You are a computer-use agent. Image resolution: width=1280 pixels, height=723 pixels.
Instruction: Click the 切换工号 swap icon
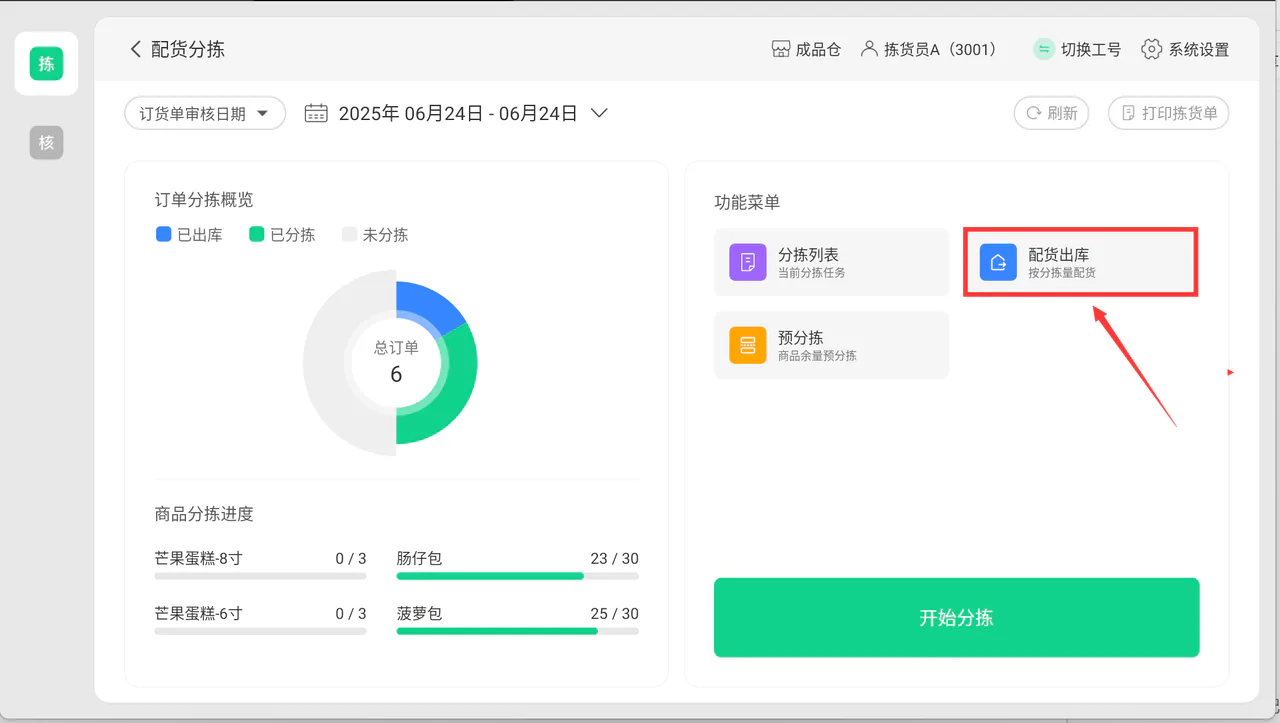coord(1044,49)
